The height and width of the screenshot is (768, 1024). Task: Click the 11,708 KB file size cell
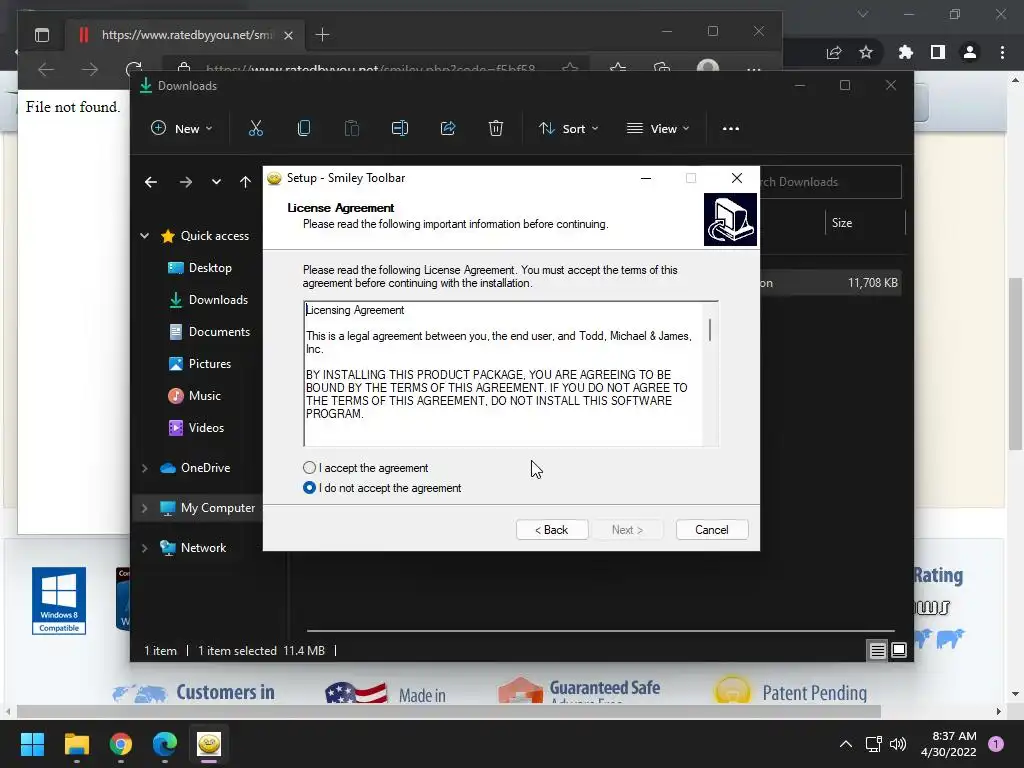[872, 283]
